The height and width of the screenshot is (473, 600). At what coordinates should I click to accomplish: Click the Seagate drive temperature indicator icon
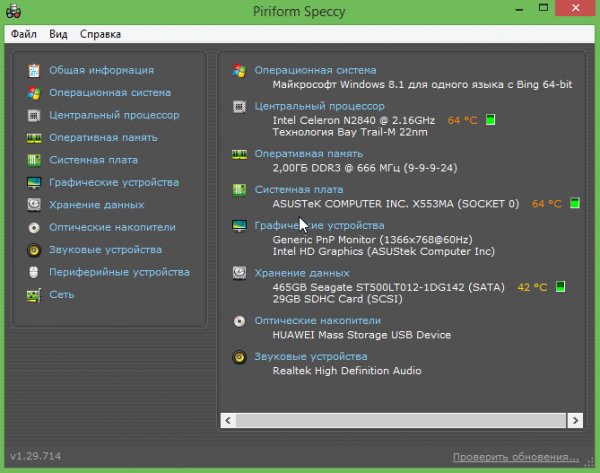point(560,286)
